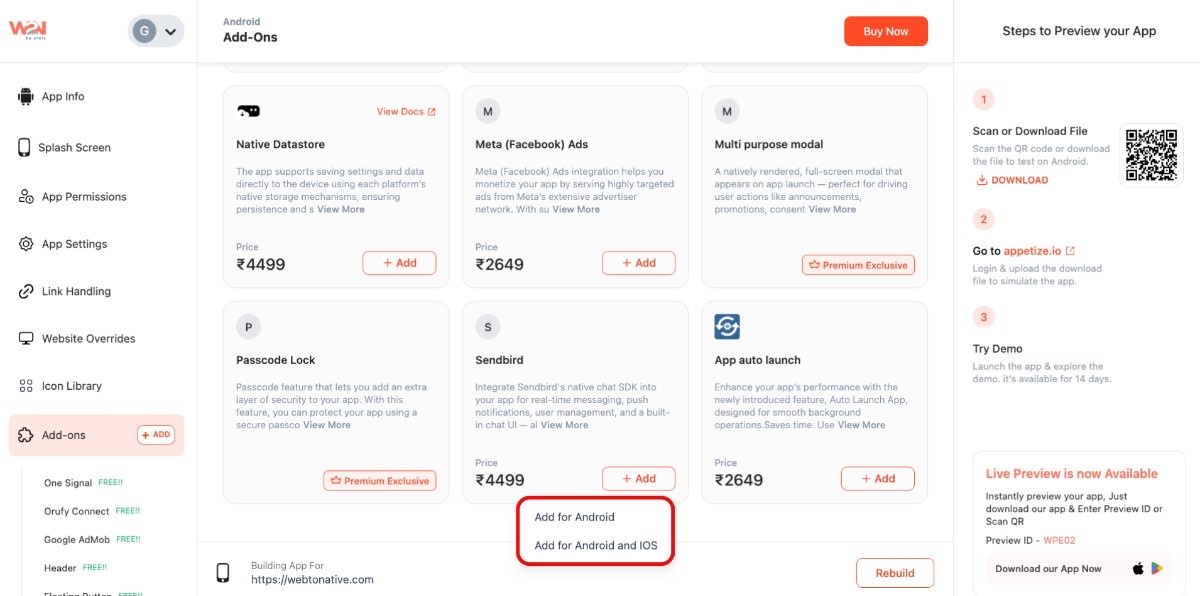The height and width of the screenshot is (596, 1200).
Task: Add the Meta (Facebook) Ads add-on
Action: (638, 263)
